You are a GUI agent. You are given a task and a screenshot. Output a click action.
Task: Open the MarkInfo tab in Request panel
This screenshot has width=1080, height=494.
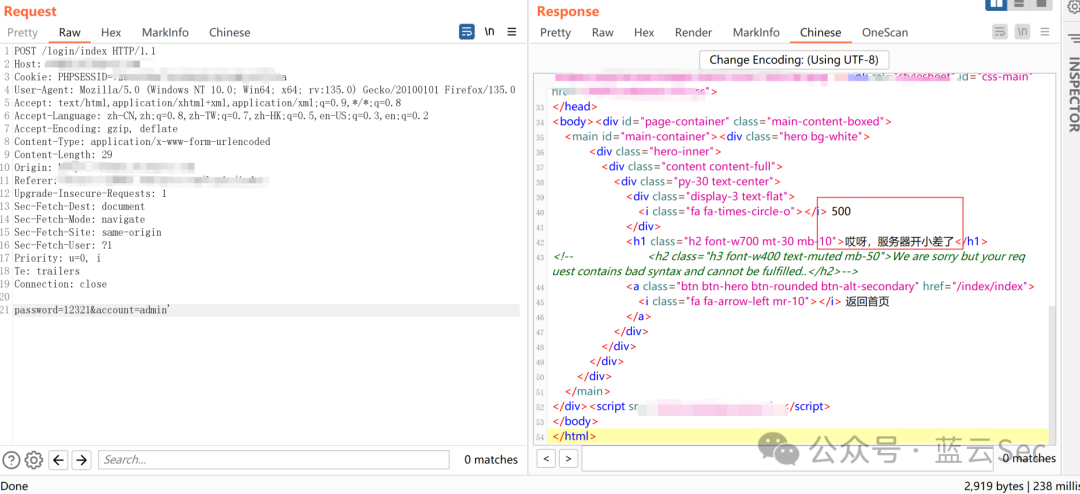point(165,32)
